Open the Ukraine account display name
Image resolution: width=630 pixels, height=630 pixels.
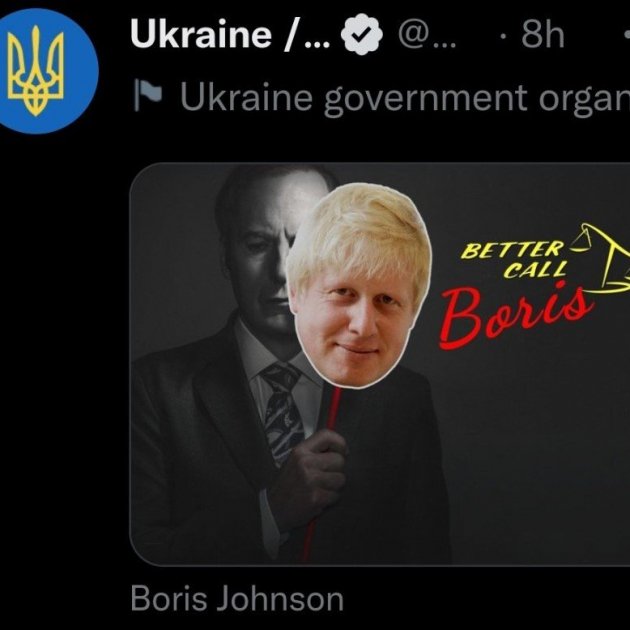pos(230,35)
